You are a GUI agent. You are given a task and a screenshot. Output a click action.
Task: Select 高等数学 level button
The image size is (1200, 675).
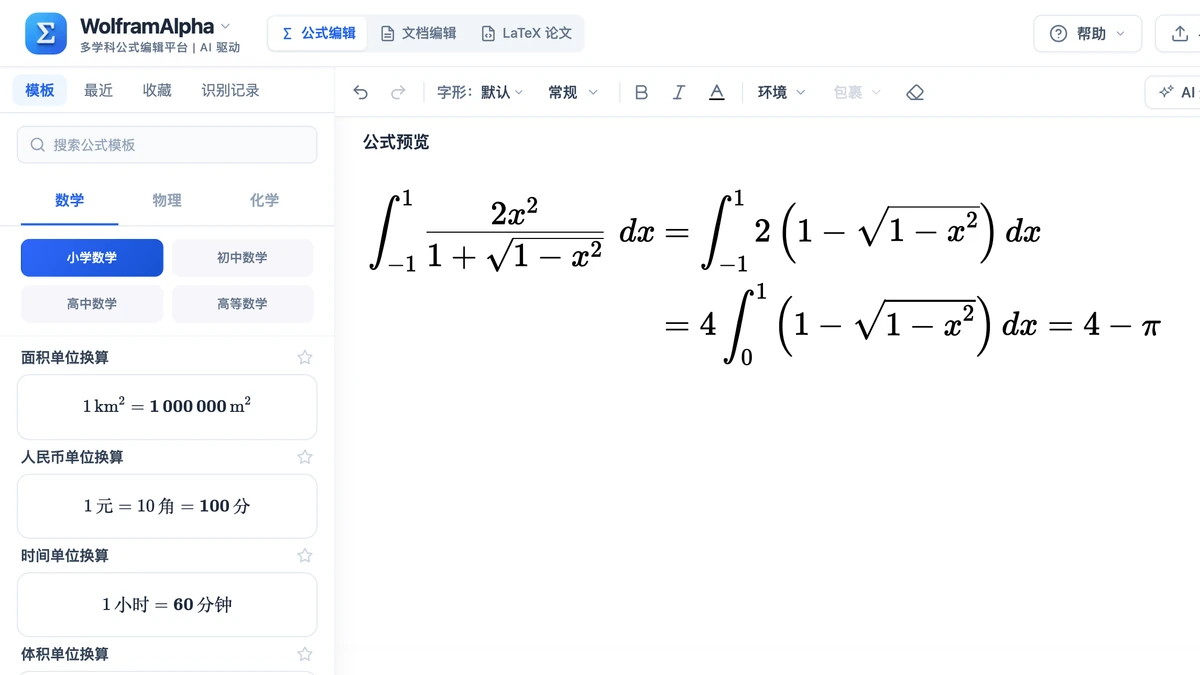(242, 304)
